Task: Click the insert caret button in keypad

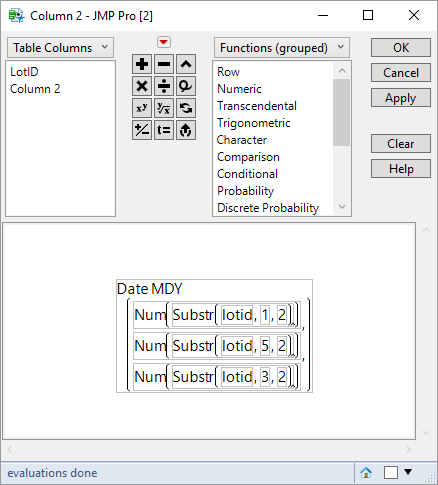Action: [186, 64]
